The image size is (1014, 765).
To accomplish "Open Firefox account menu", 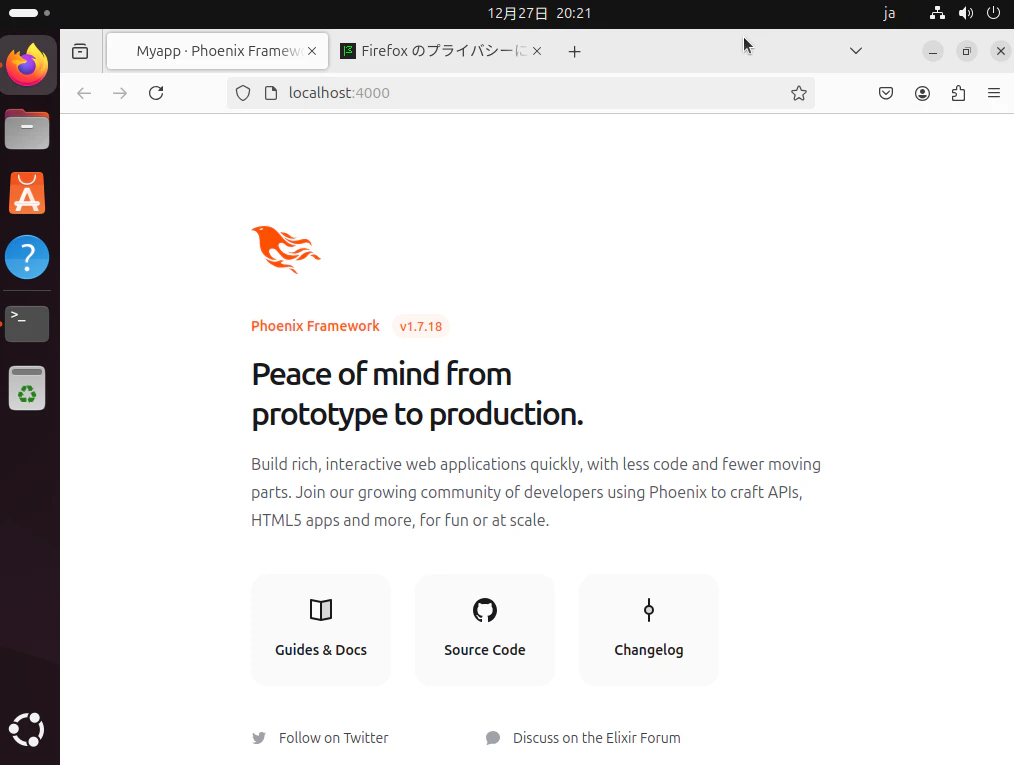I will [922, 93].
